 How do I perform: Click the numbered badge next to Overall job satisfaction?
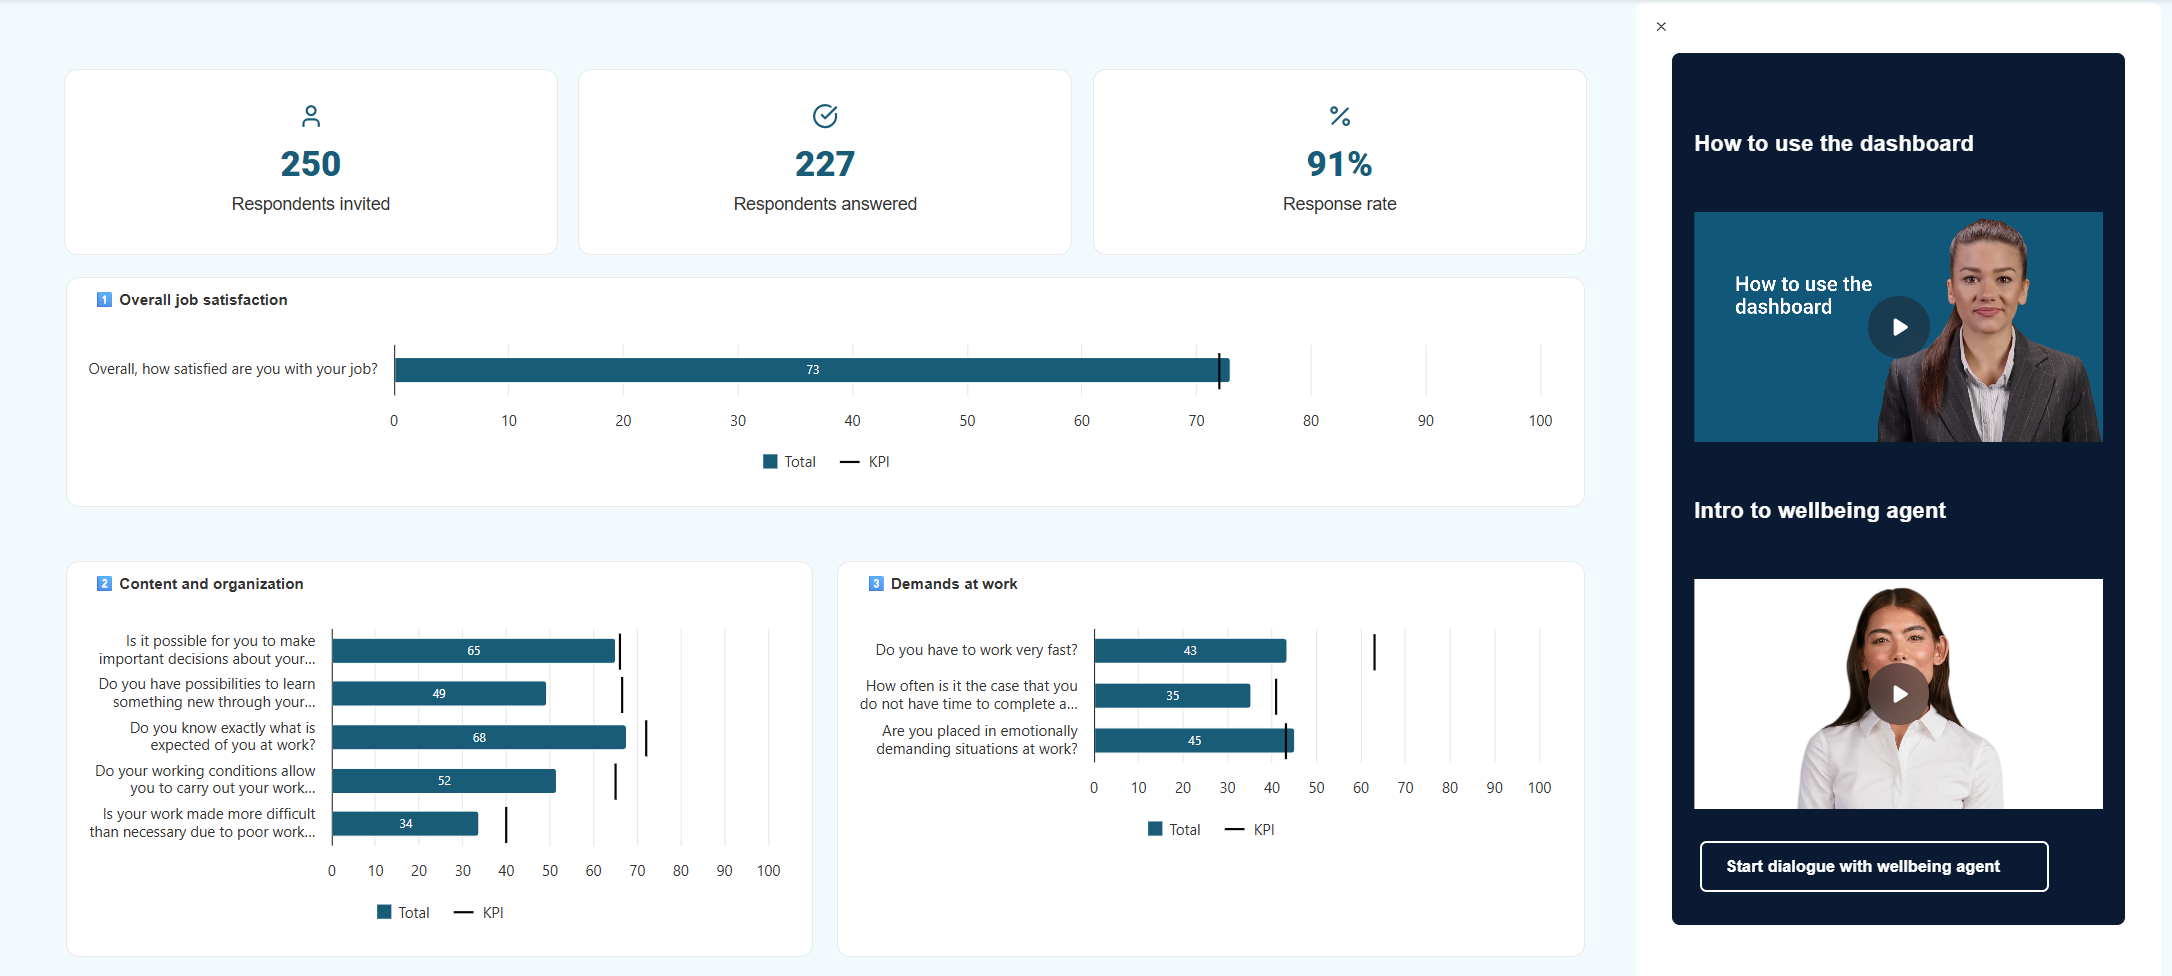103,299
